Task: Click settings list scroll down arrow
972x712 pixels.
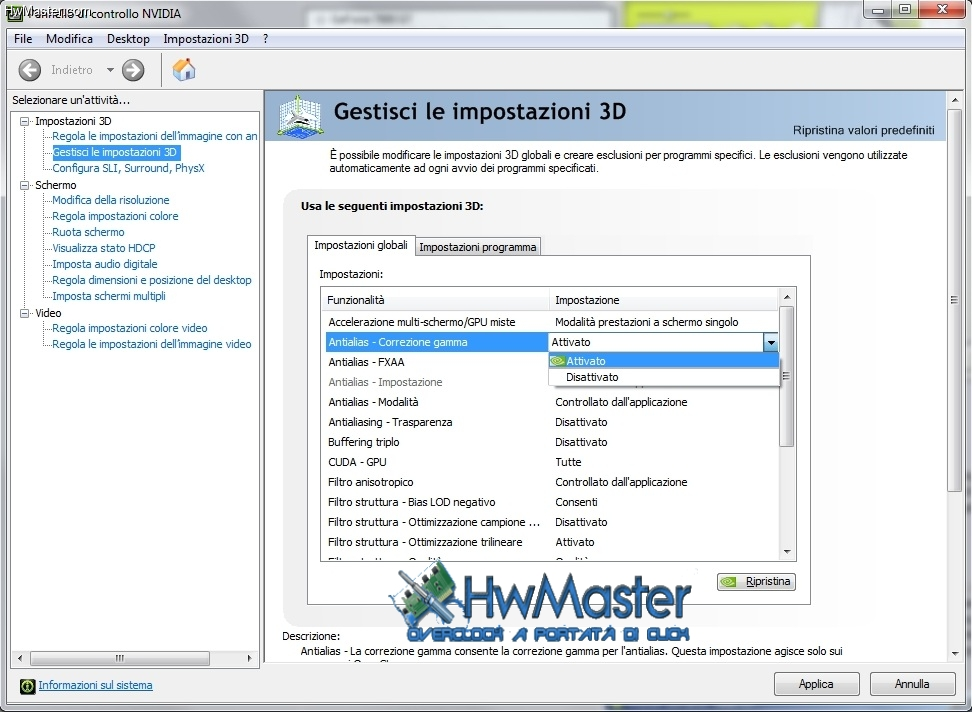Action: (787, 552)
